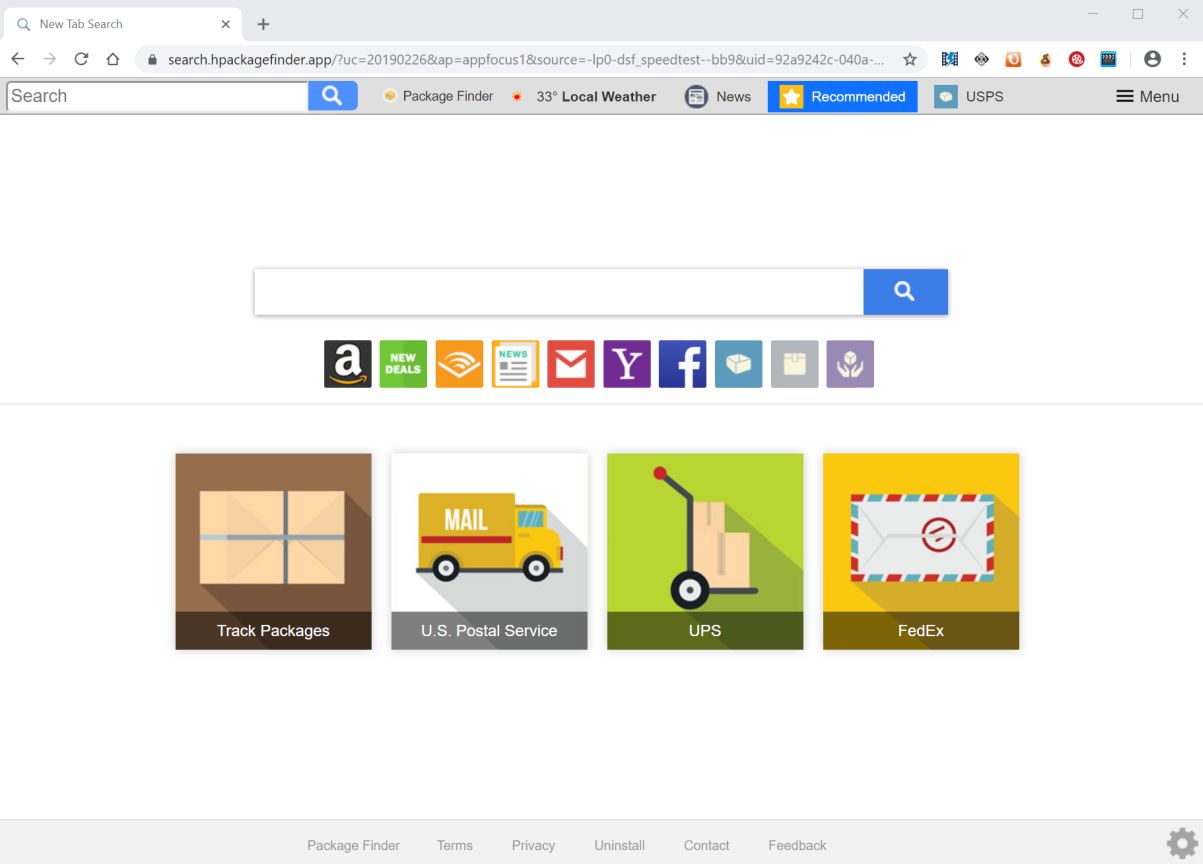Bookmark this page with the star icon
Image resolution: width=1203 pixels, height=864 pixels.
pyautogui.click(x=910, y=59)
